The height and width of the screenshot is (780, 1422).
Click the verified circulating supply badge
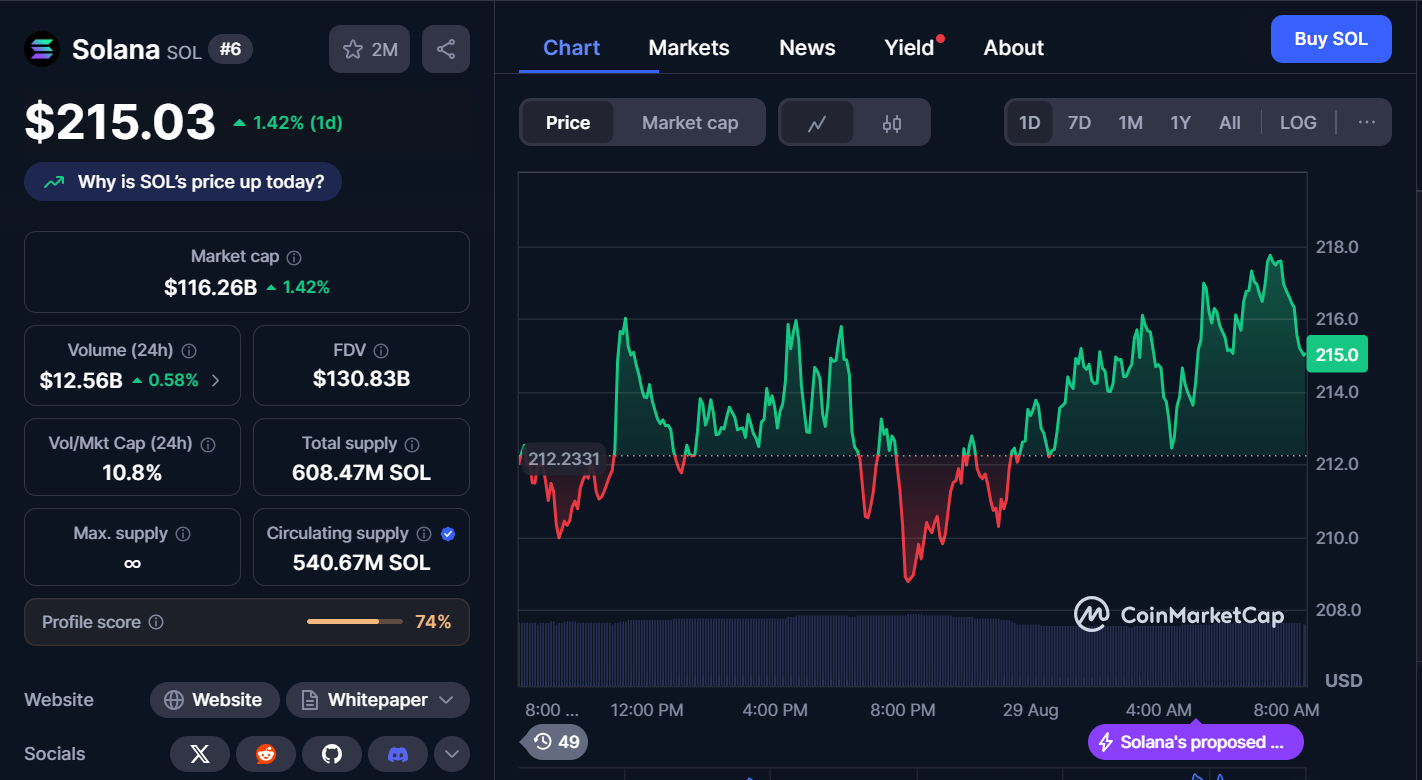pyautogui.click(x=448, y=534)
